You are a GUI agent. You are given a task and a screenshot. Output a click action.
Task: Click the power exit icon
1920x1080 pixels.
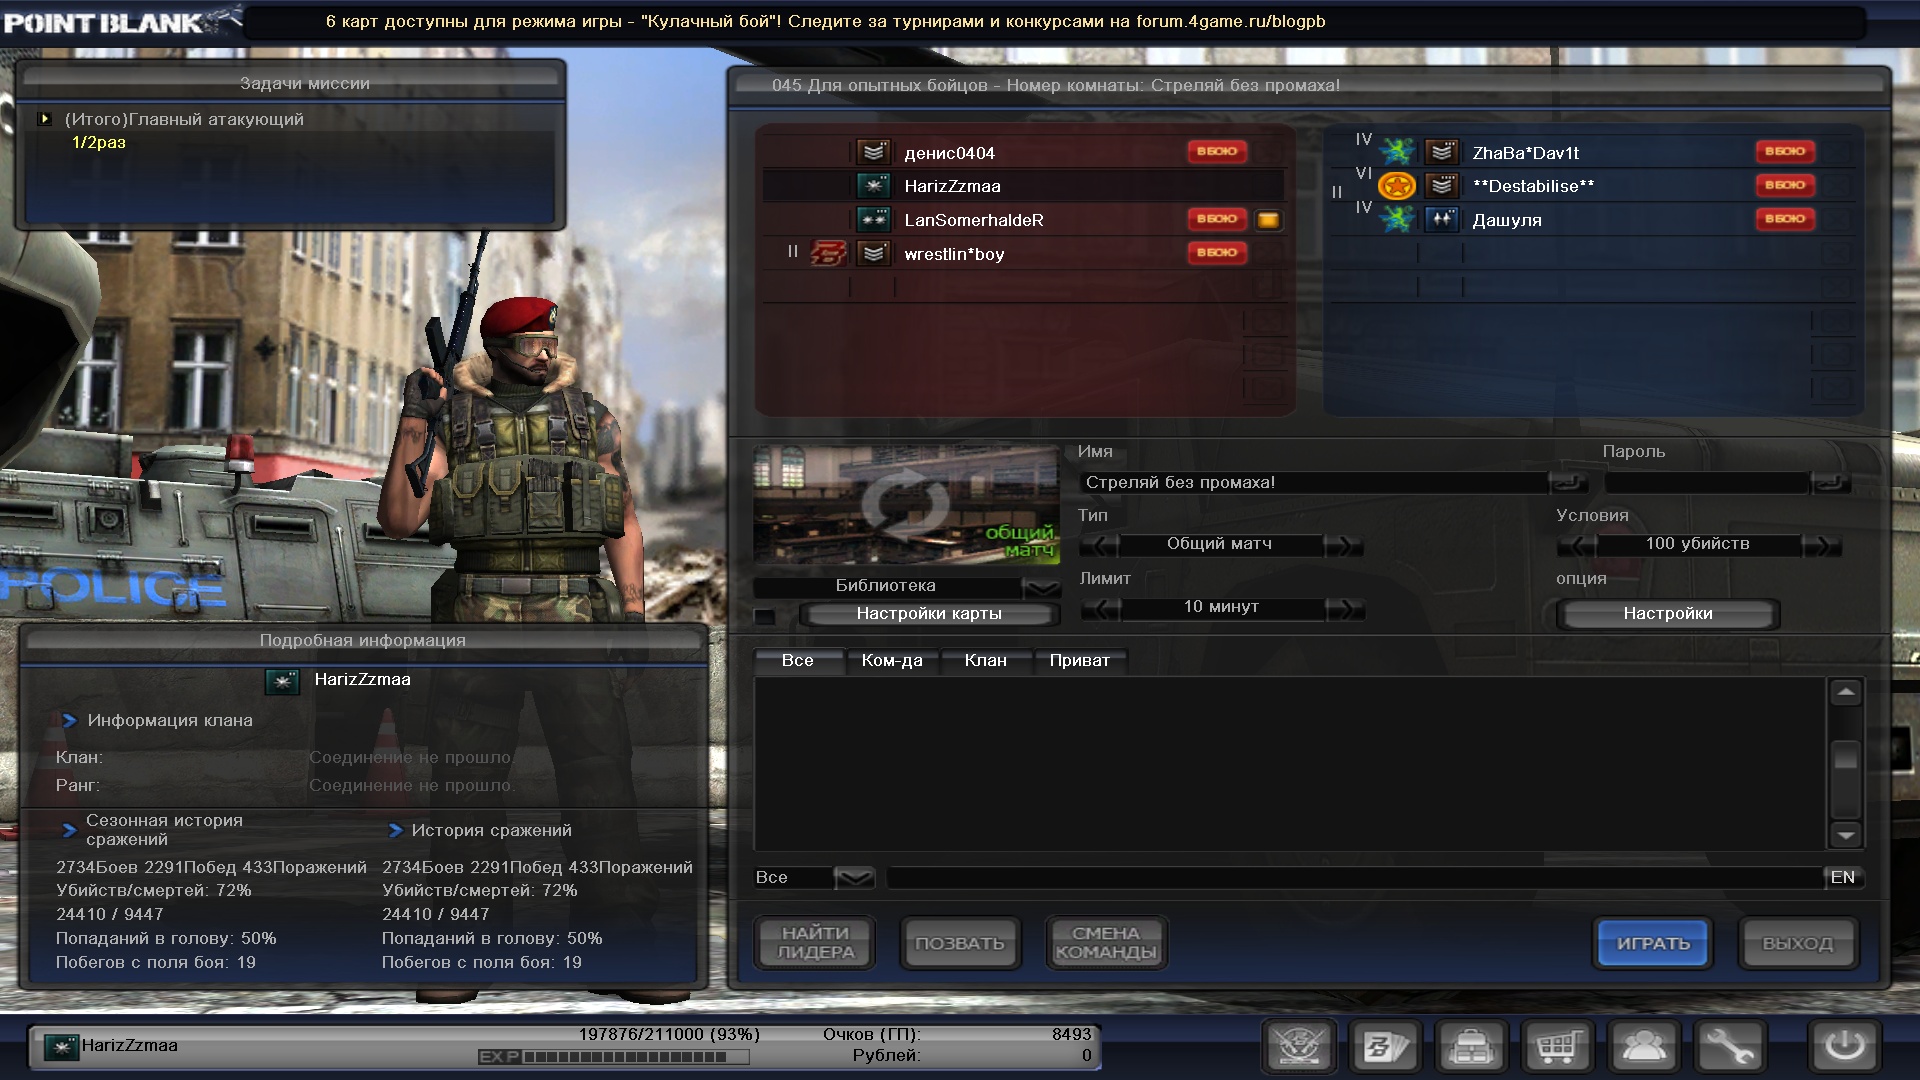click(1845, 1047)
